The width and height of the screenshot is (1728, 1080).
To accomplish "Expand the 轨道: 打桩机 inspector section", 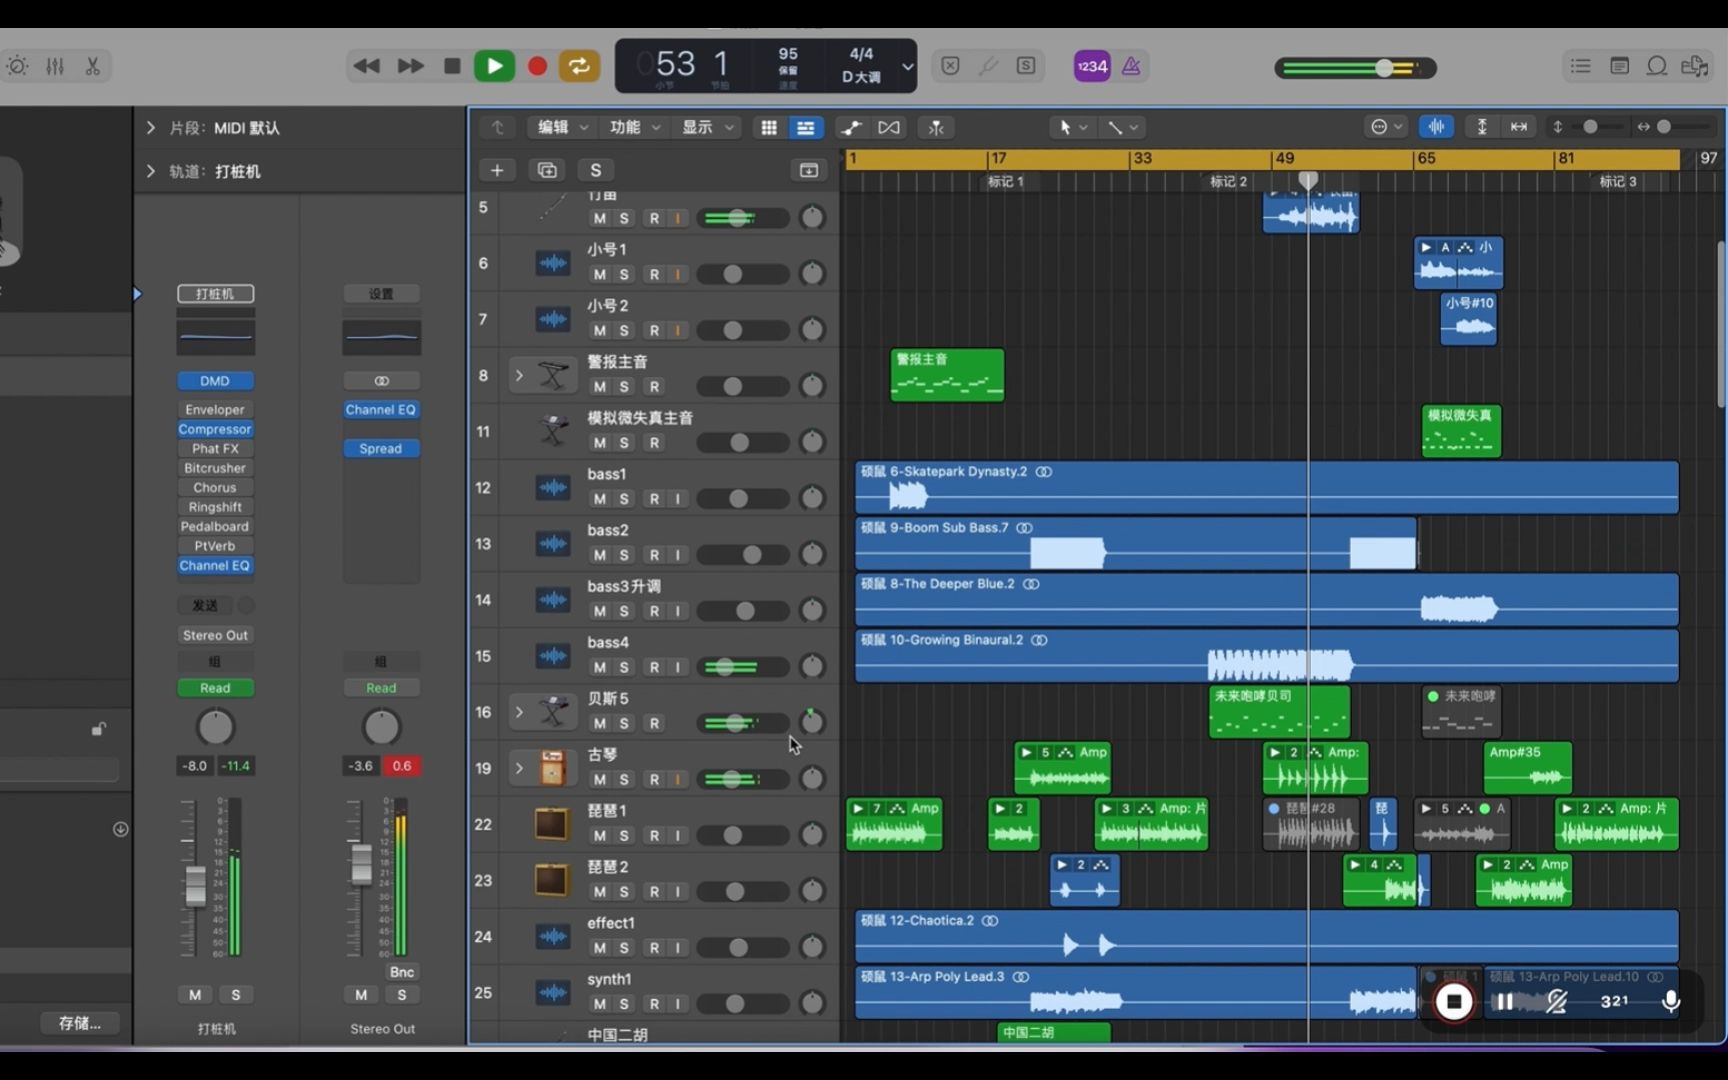I will pyautogui.click(x=150, y=171).
